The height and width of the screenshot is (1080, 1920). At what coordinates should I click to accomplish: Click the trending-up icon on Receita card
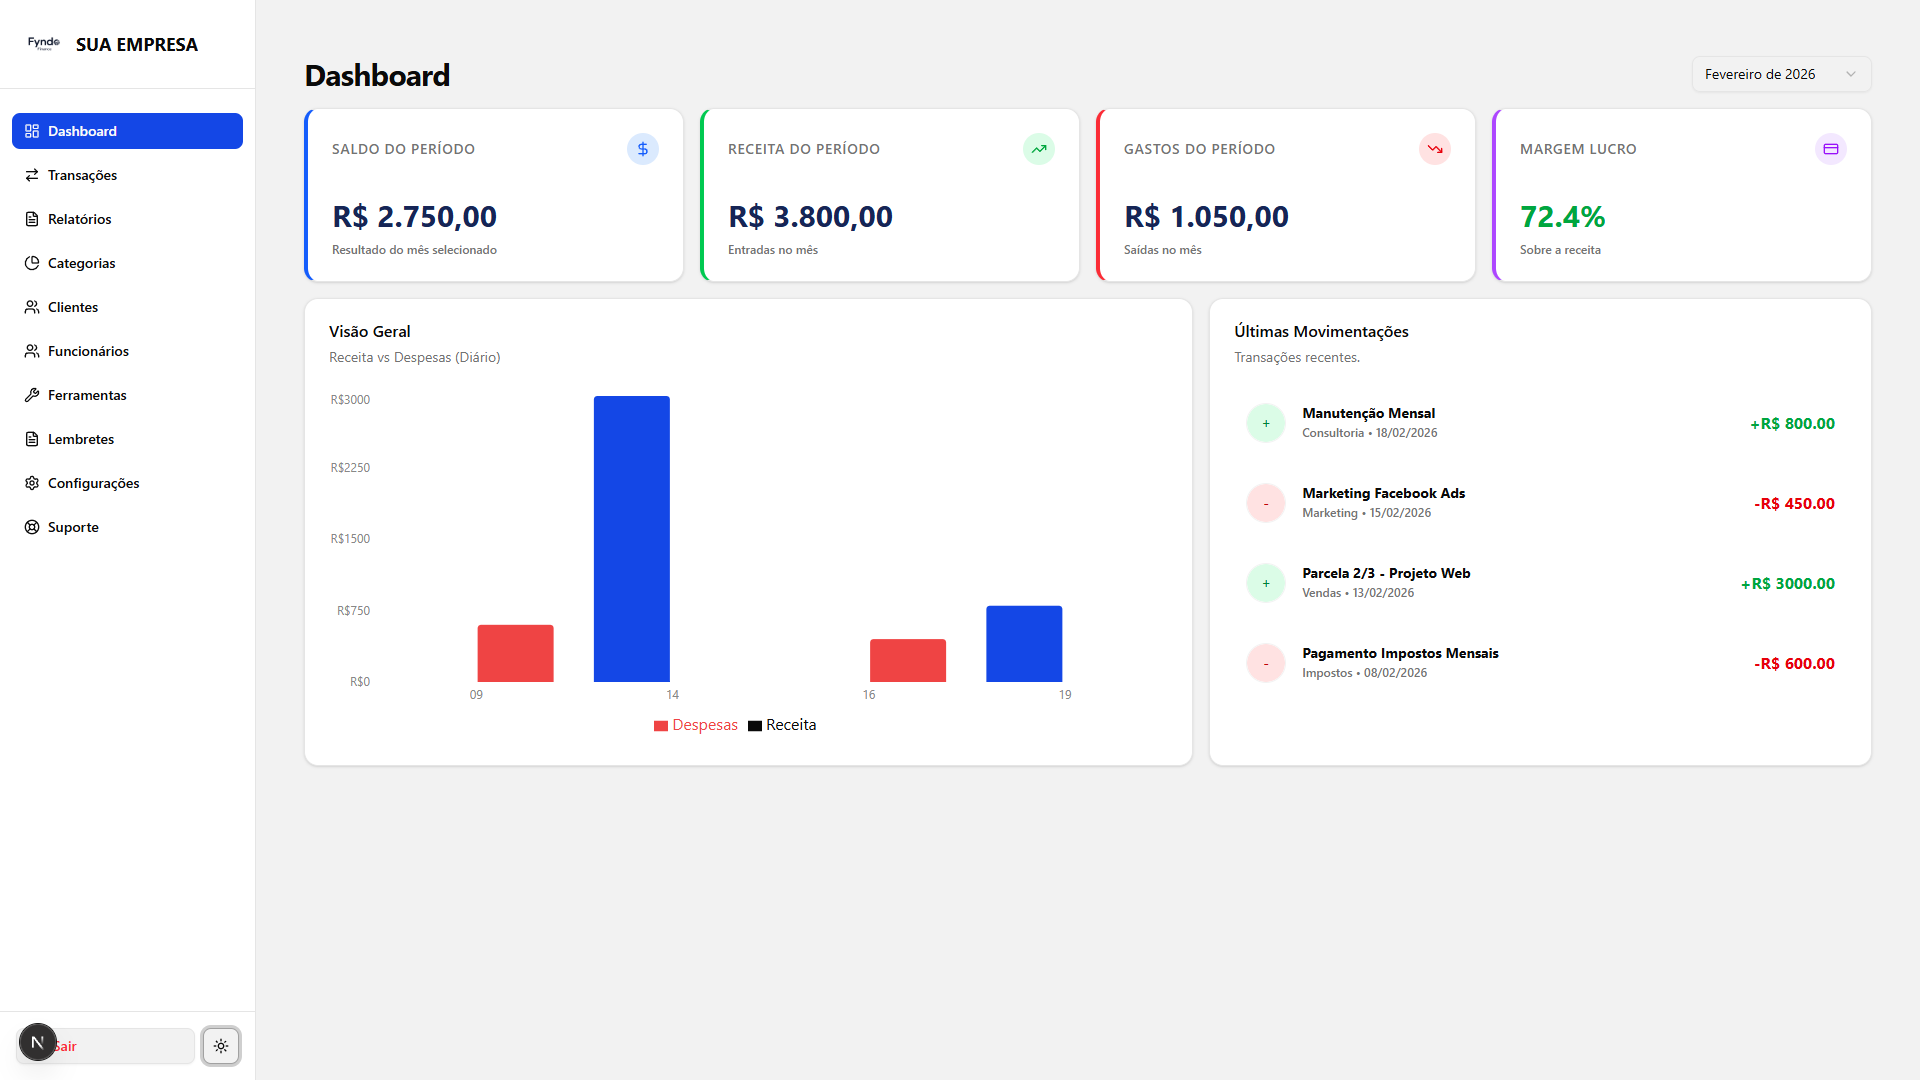(x=1039, y=149)
